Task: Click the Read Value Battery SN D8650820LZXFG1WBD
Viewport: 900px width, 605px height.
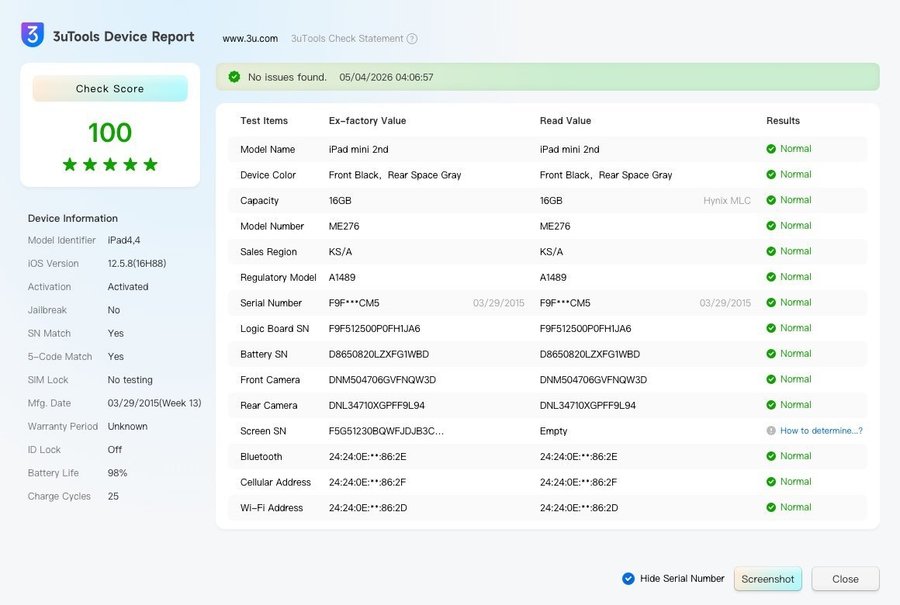Action: click(x=589, y=354)
